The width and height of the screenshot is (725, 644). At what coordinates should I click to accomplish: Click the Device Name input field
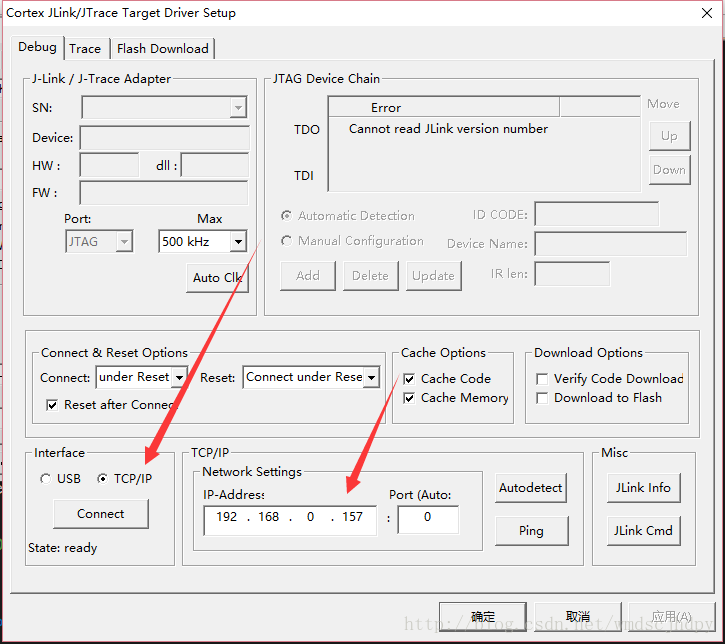point(611,244)
